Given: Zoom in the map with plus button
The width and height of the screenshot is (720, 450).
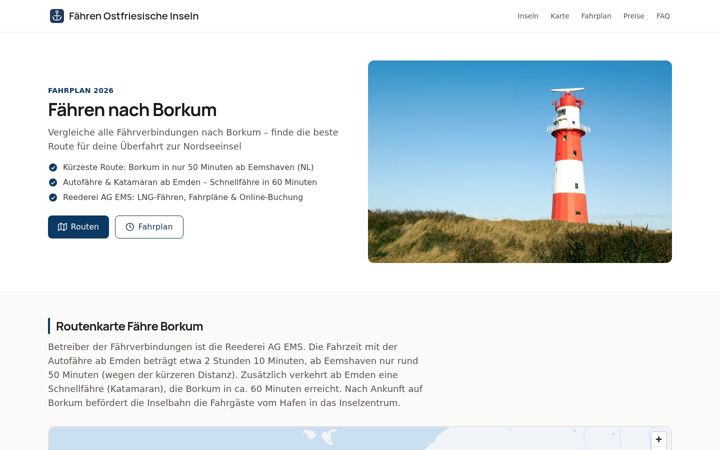Looking at the screenshot, I should [658, 439].
